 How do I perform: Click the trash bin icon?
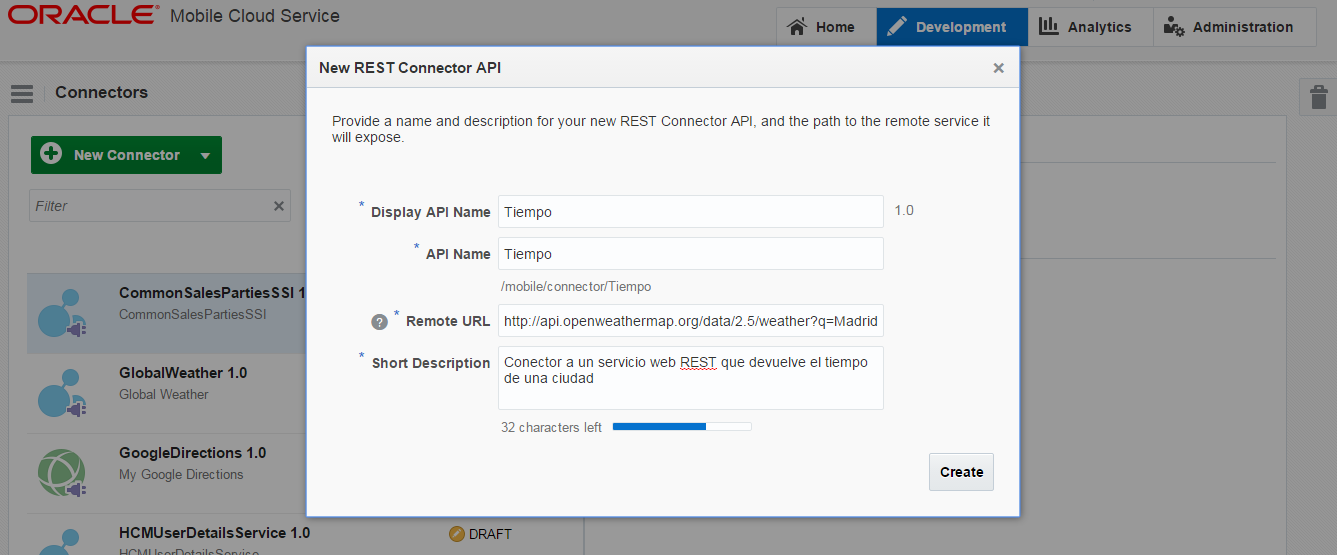pos(1318,97)
